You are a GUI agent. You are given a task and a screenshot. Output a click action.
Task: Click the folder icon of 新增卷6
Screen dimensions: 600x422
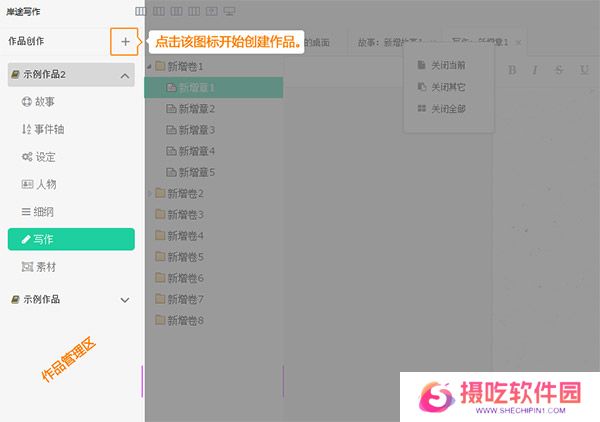coord(160,278)
